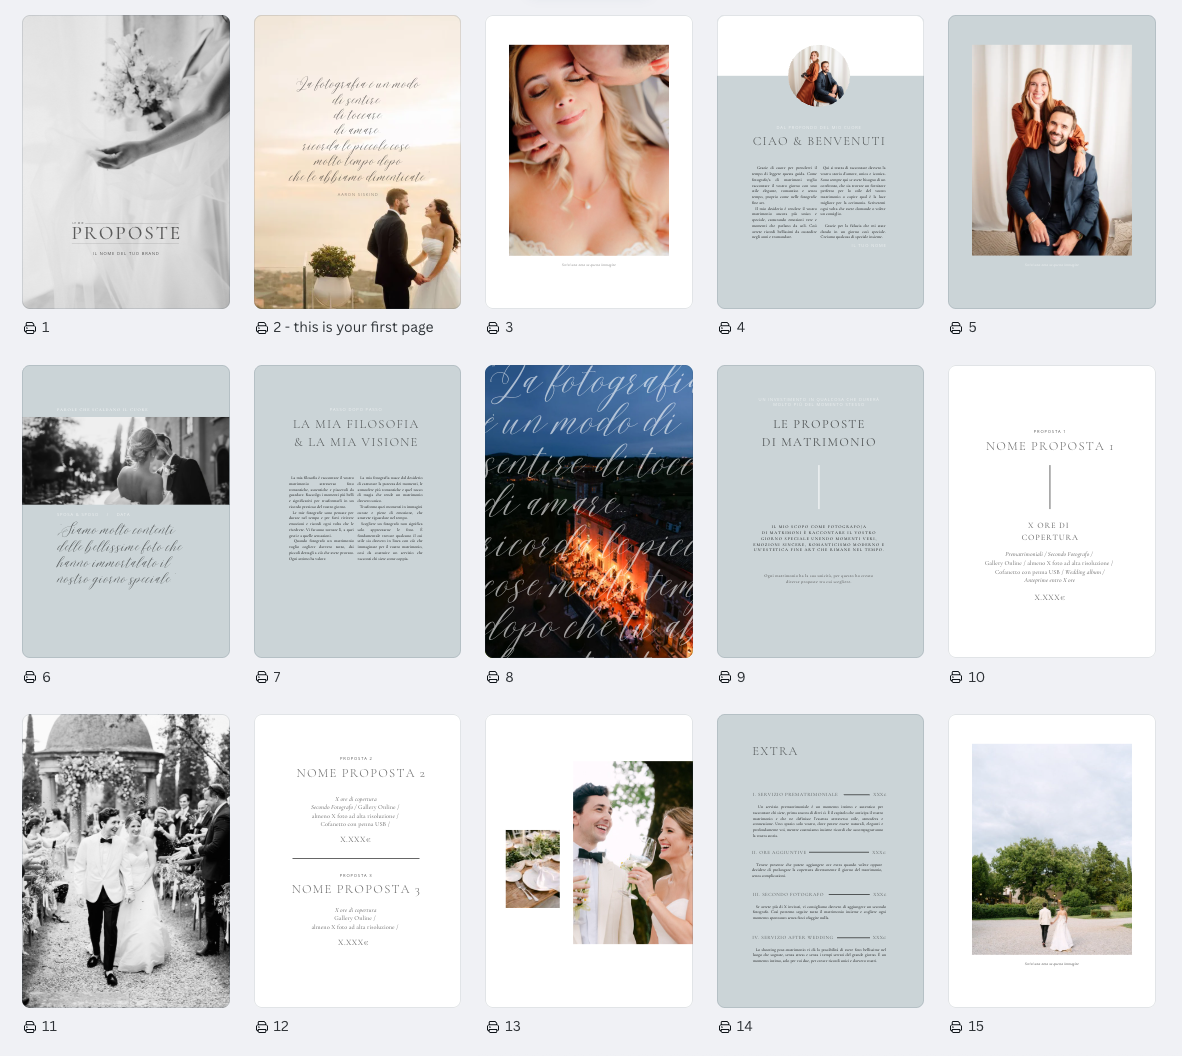1182x1056 pixels.
Task: Click the print icon next to page 11
Action: click(x=30, y=1027)
